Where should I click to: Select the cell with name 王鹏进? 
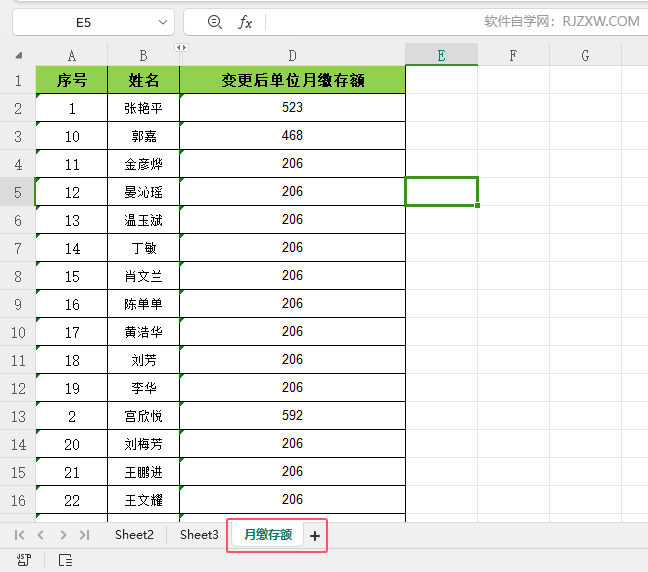pos(143,472)
